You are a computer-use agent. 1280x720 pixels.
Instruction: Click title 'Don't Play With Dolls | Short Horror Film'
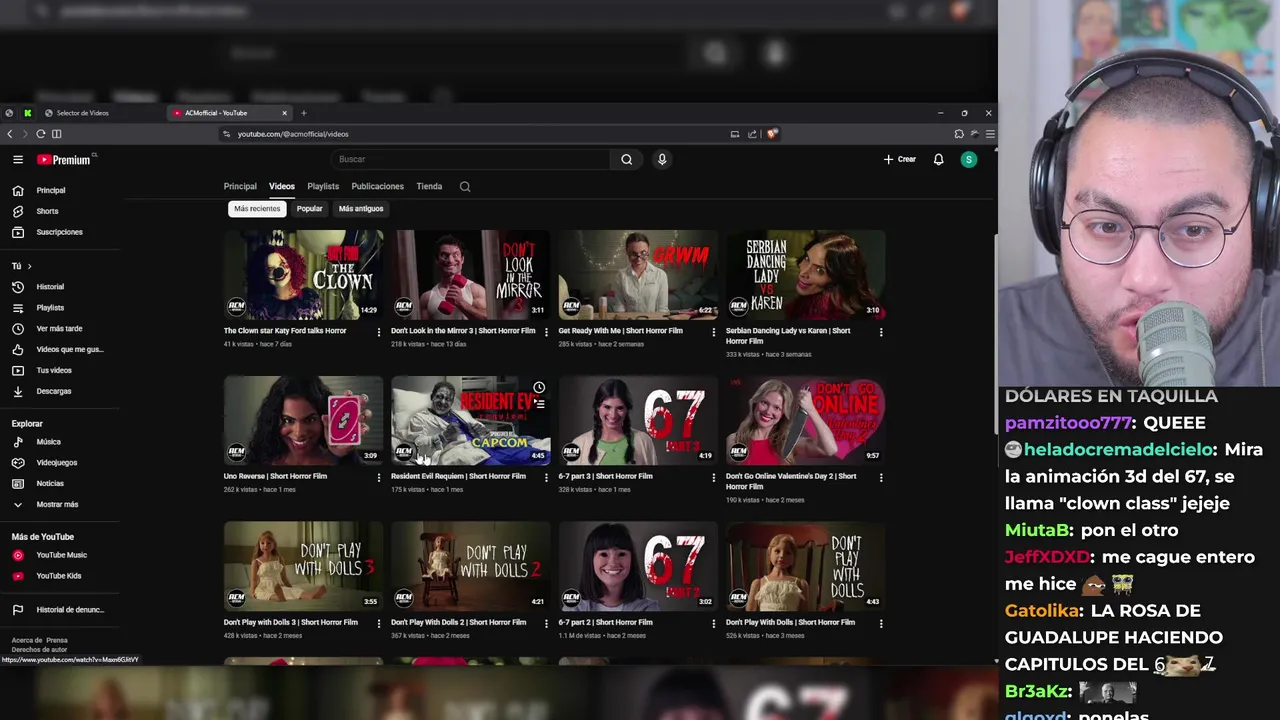click(x=790, y=622)
